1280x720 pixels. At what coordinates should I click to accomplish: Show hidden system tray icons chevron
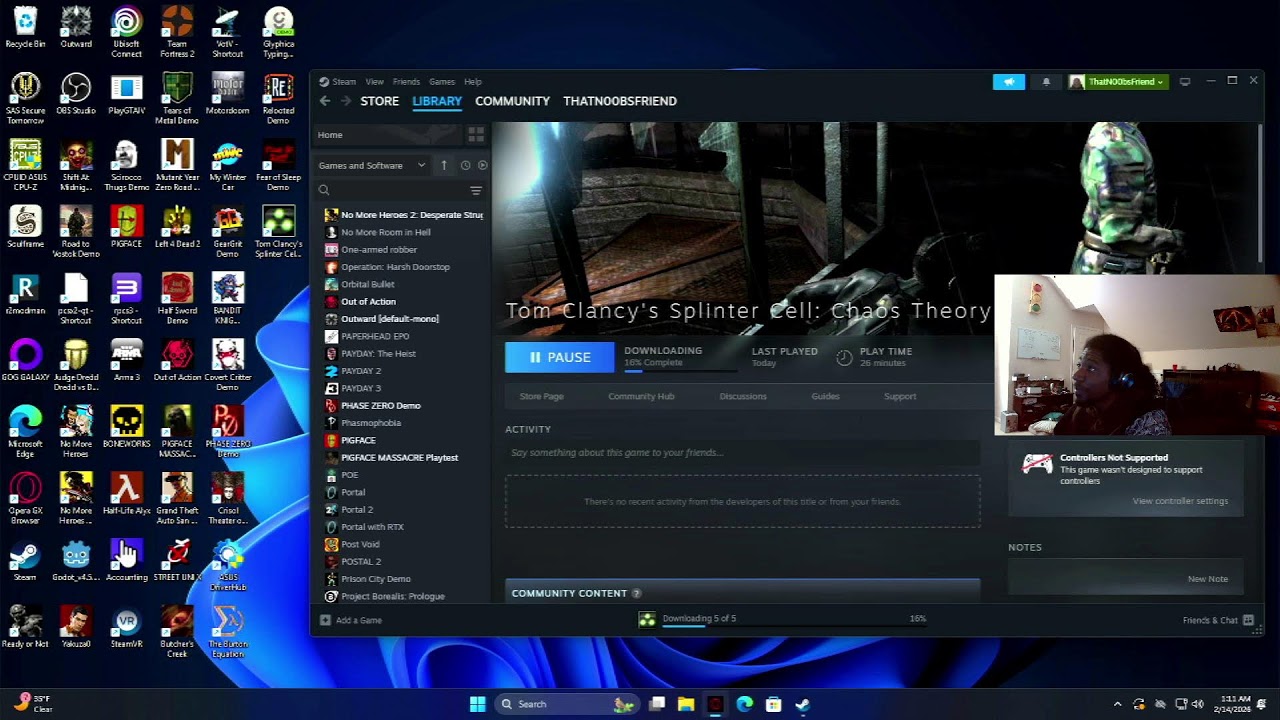(x=1117, y=704)
